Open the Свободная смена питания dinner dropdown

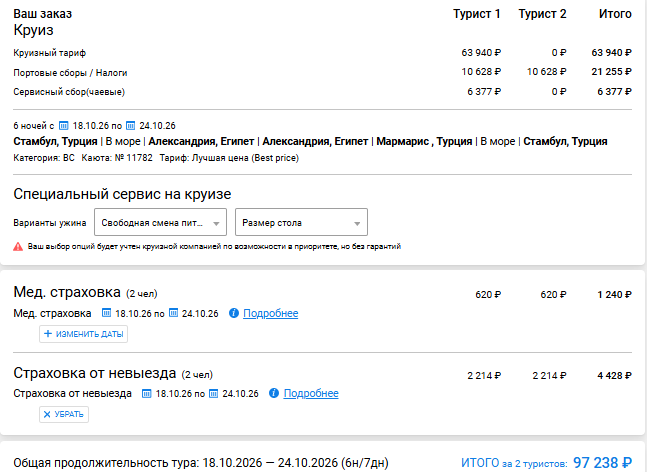[x=161, y=222]
